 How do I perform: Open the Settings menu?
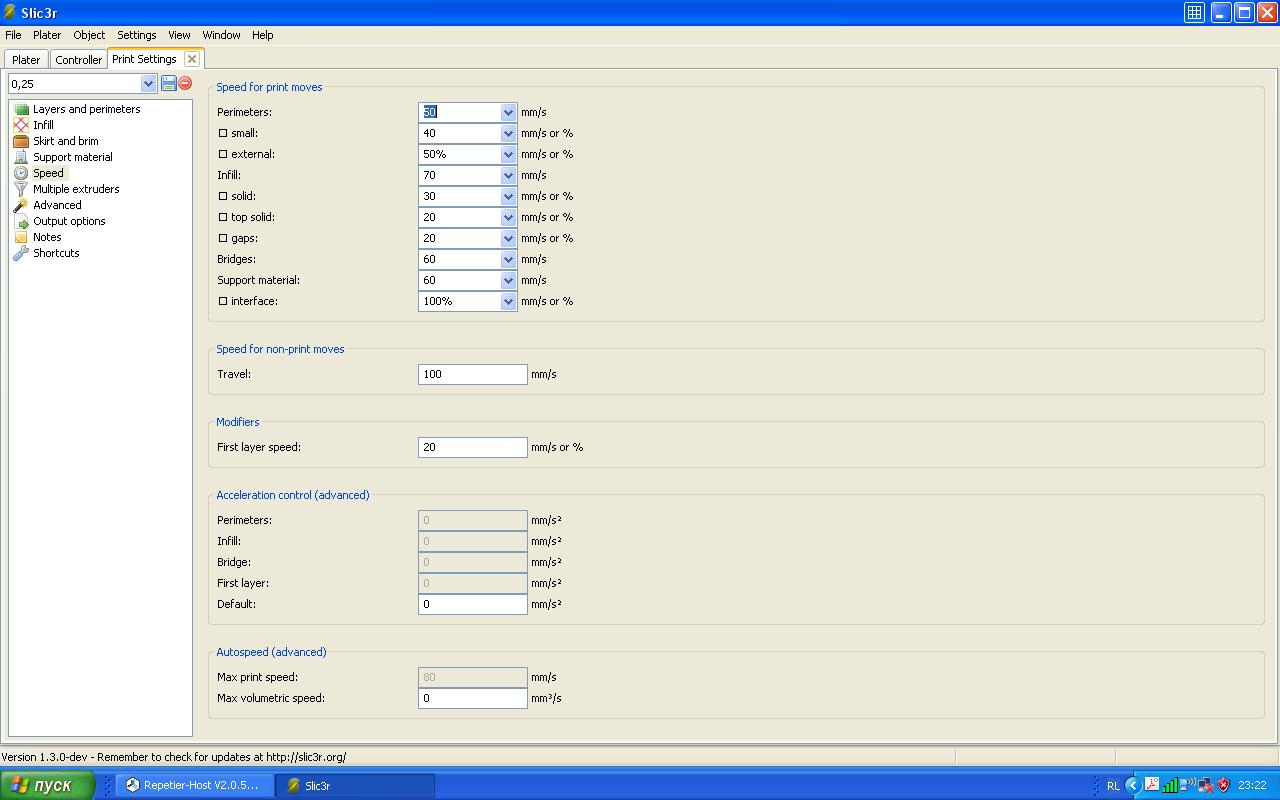pyautogui.click(x=136, y=35)
